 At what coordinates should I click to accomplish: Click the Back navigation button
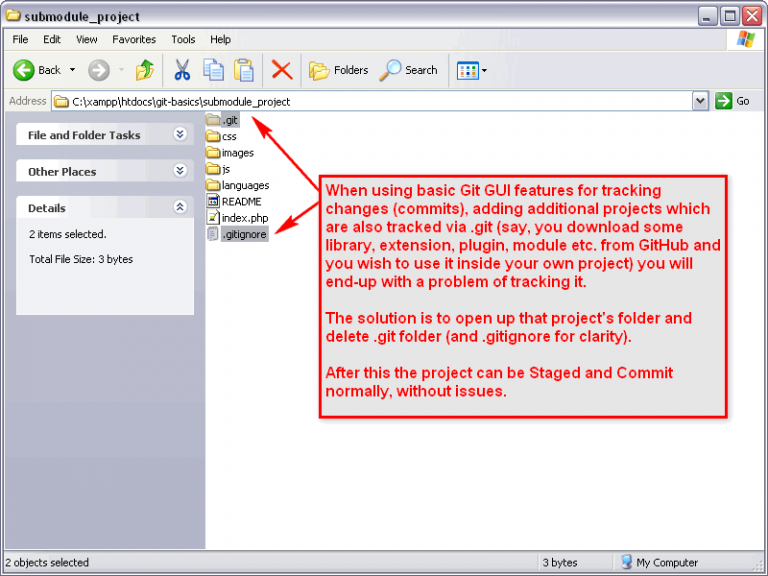38,70
